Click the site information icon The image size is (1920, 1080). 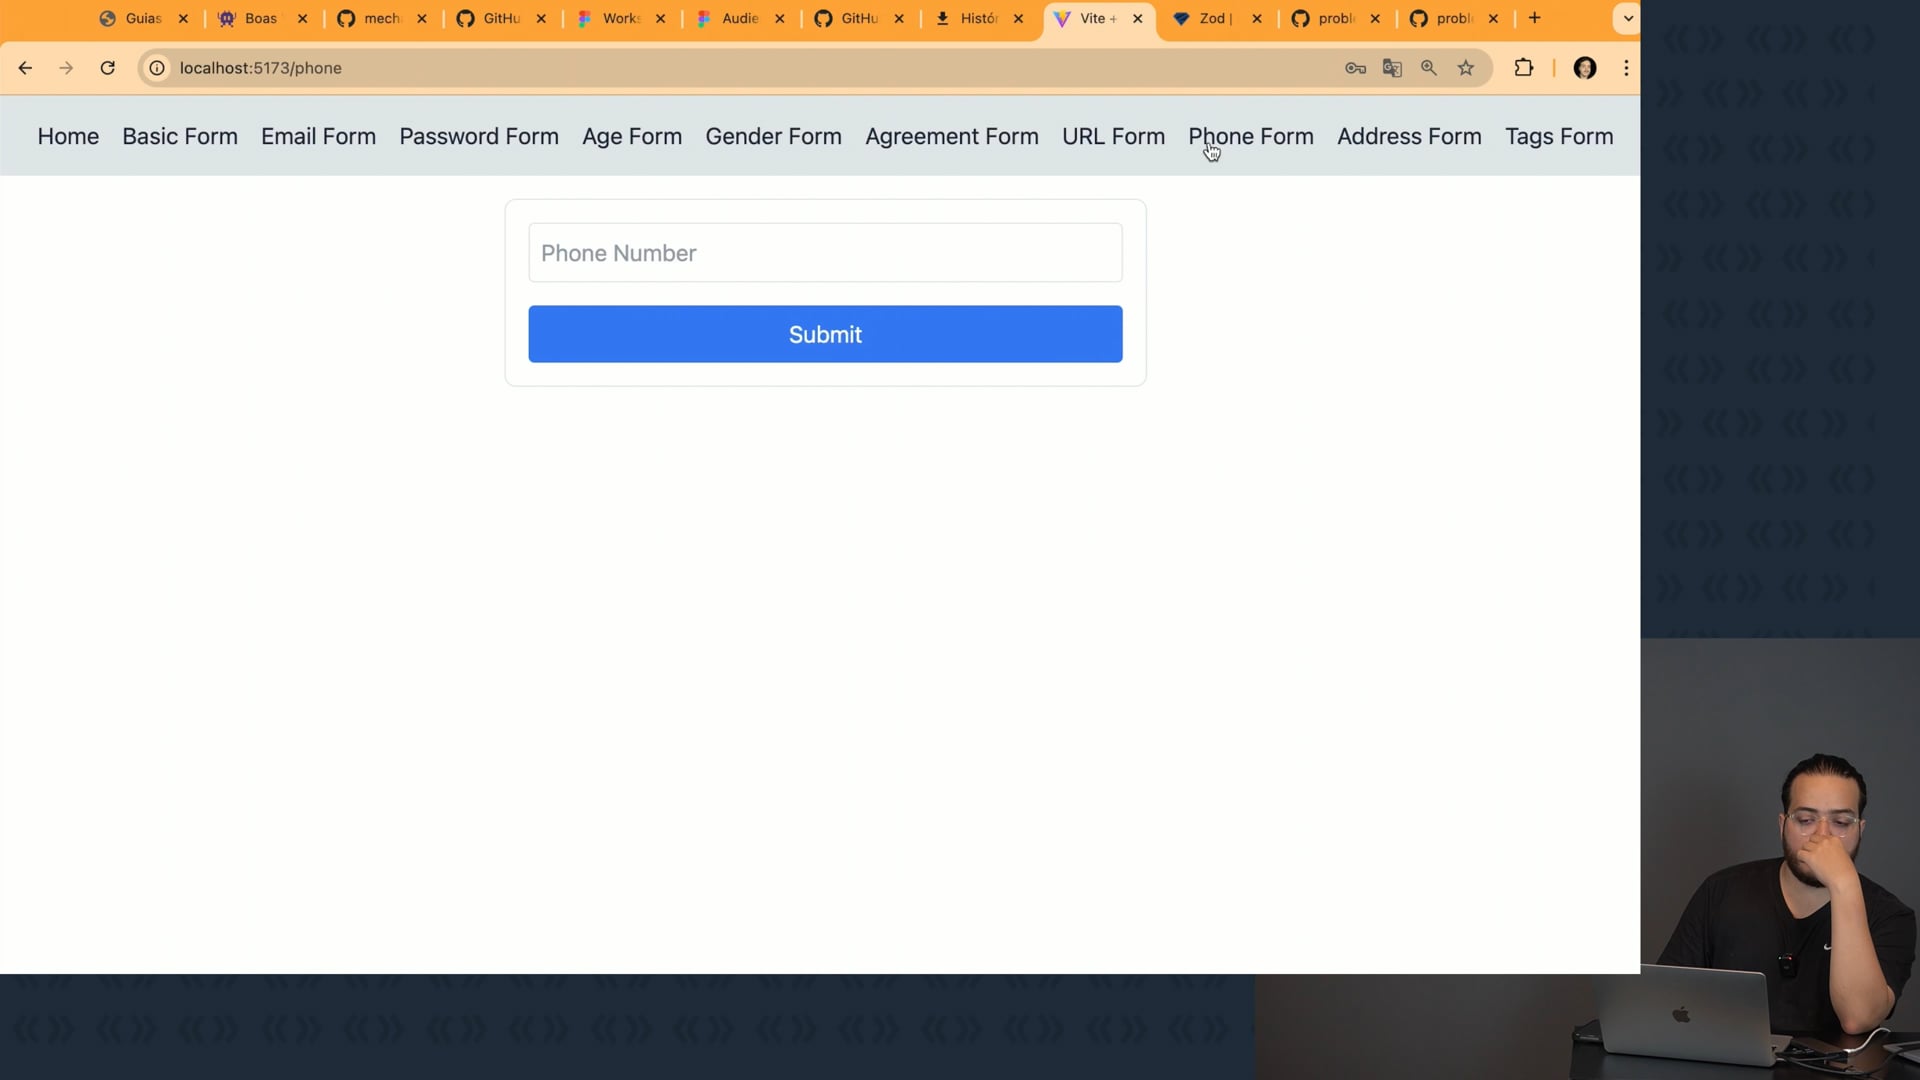tap(157, 68)
